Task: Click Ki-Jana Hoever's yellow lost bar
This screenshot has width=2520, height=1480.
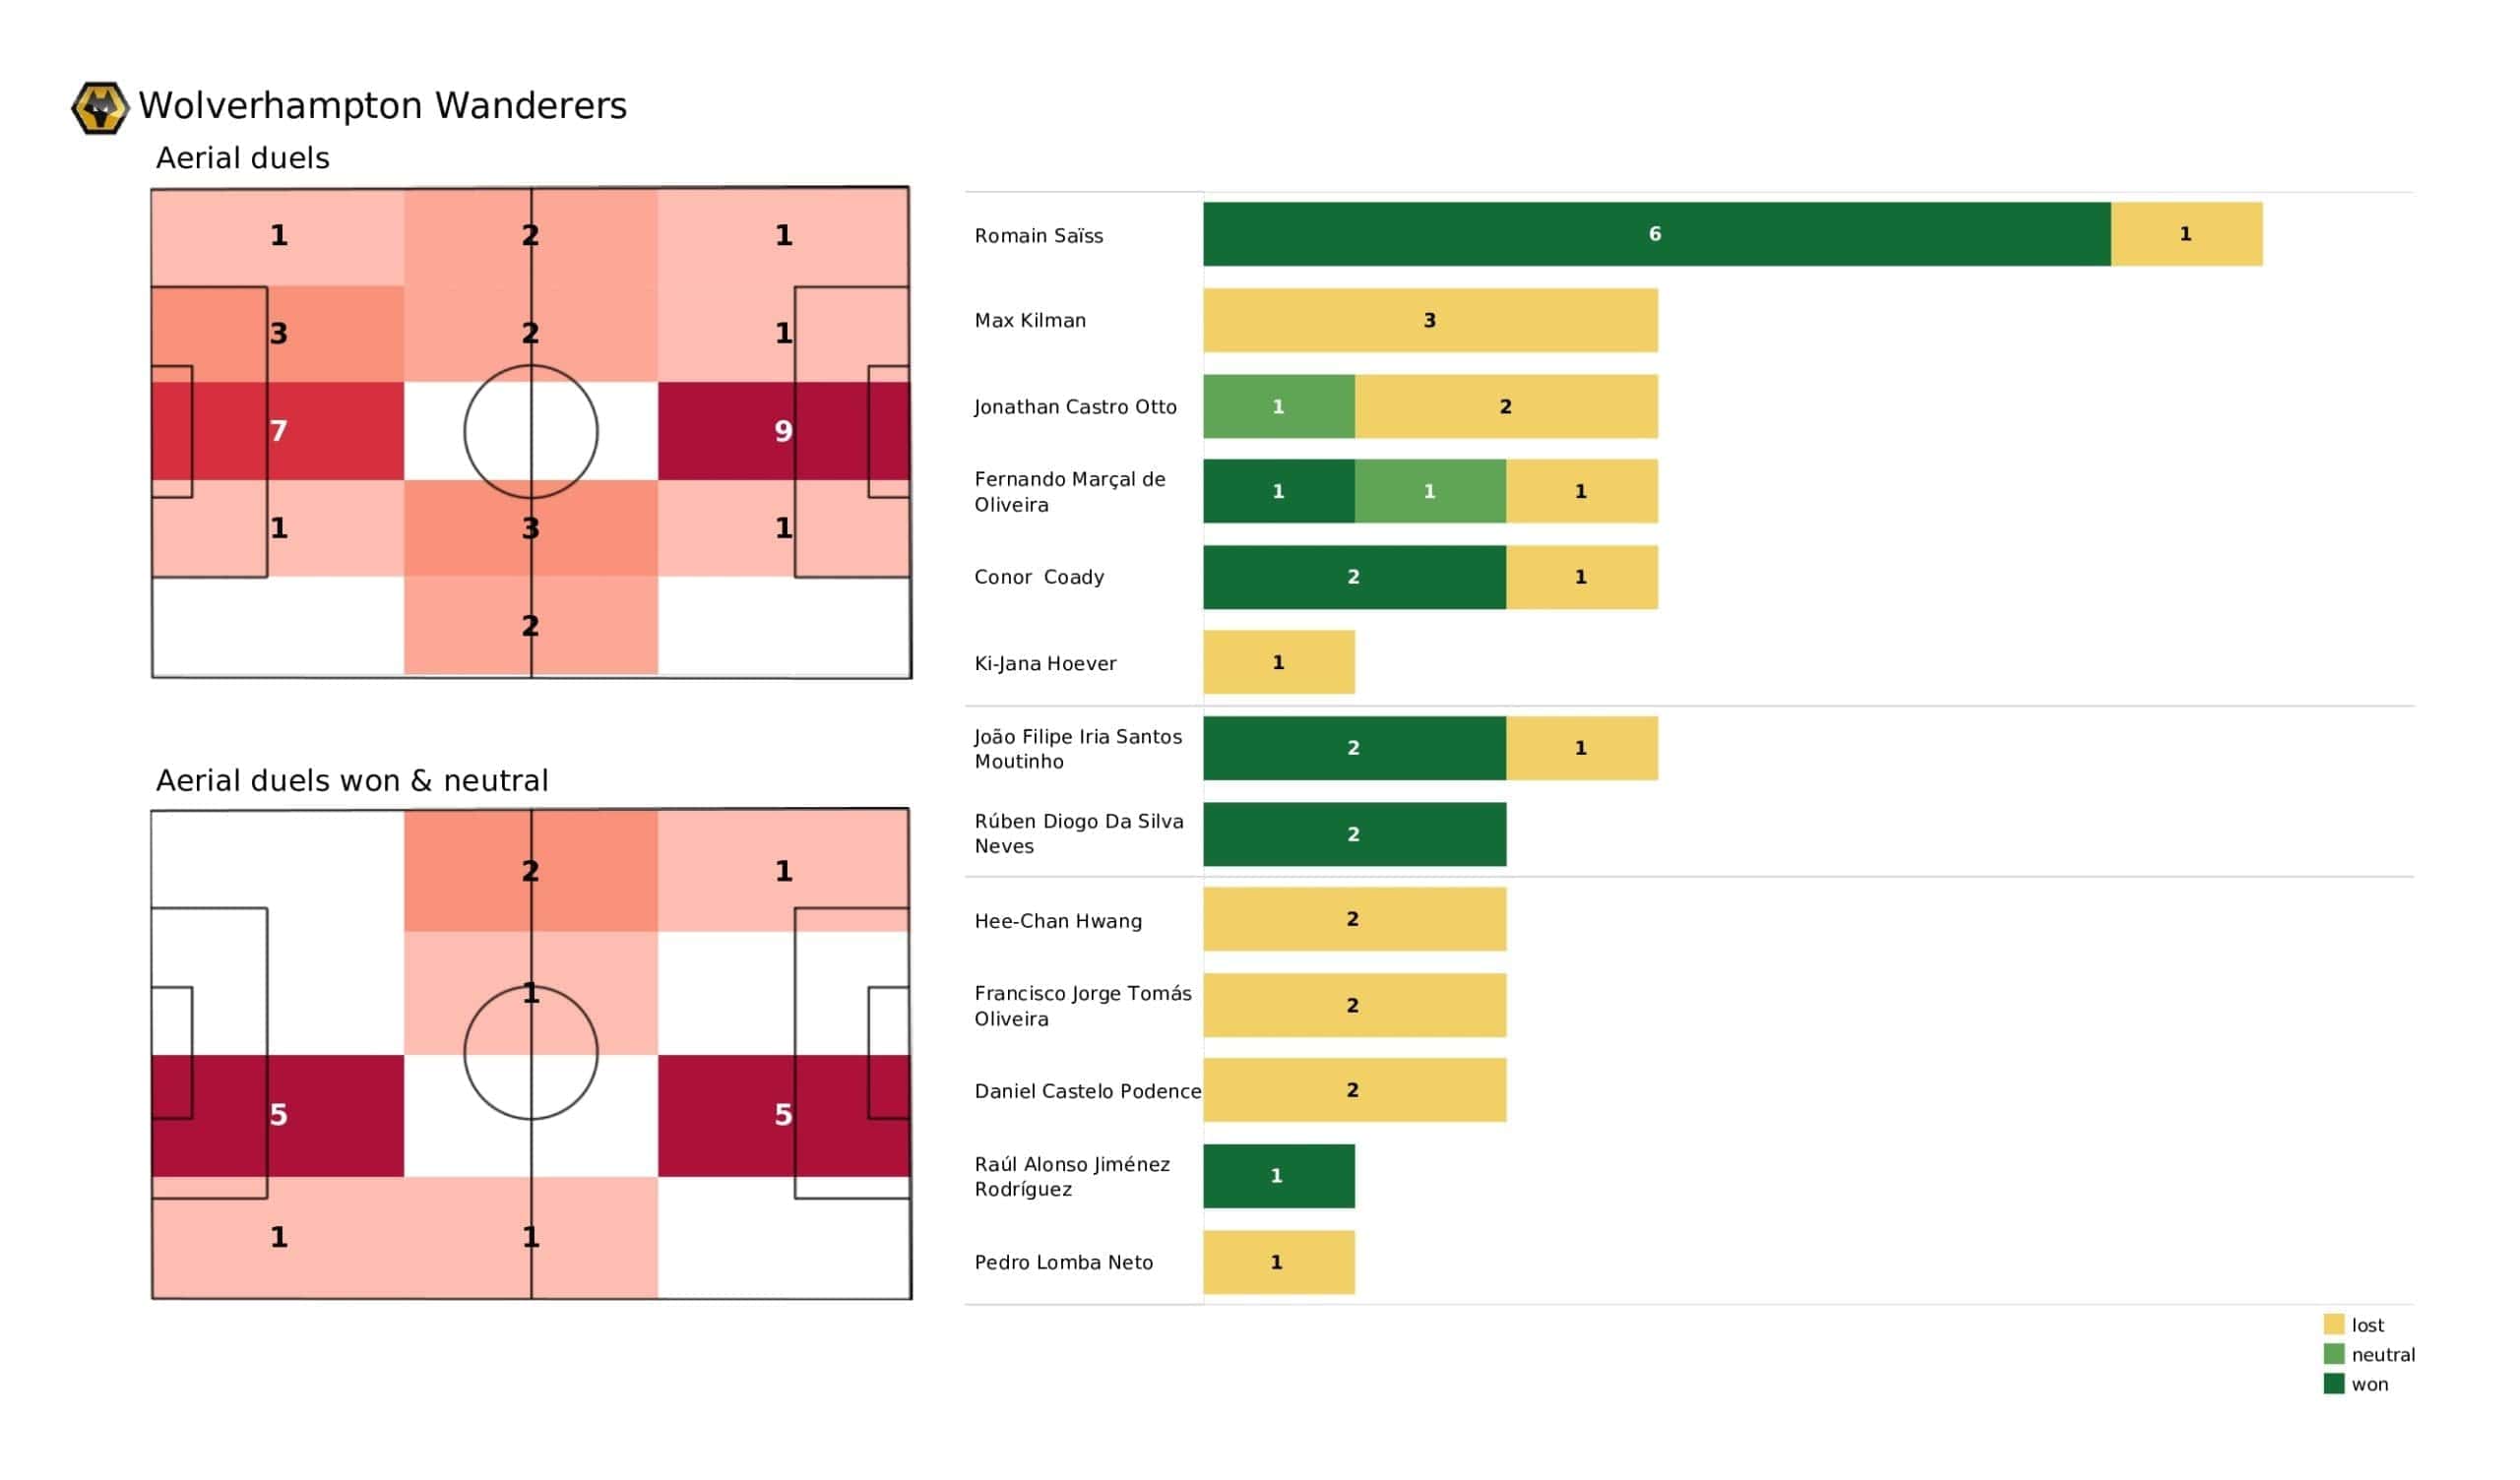Action: click(x=1278, y=662)
